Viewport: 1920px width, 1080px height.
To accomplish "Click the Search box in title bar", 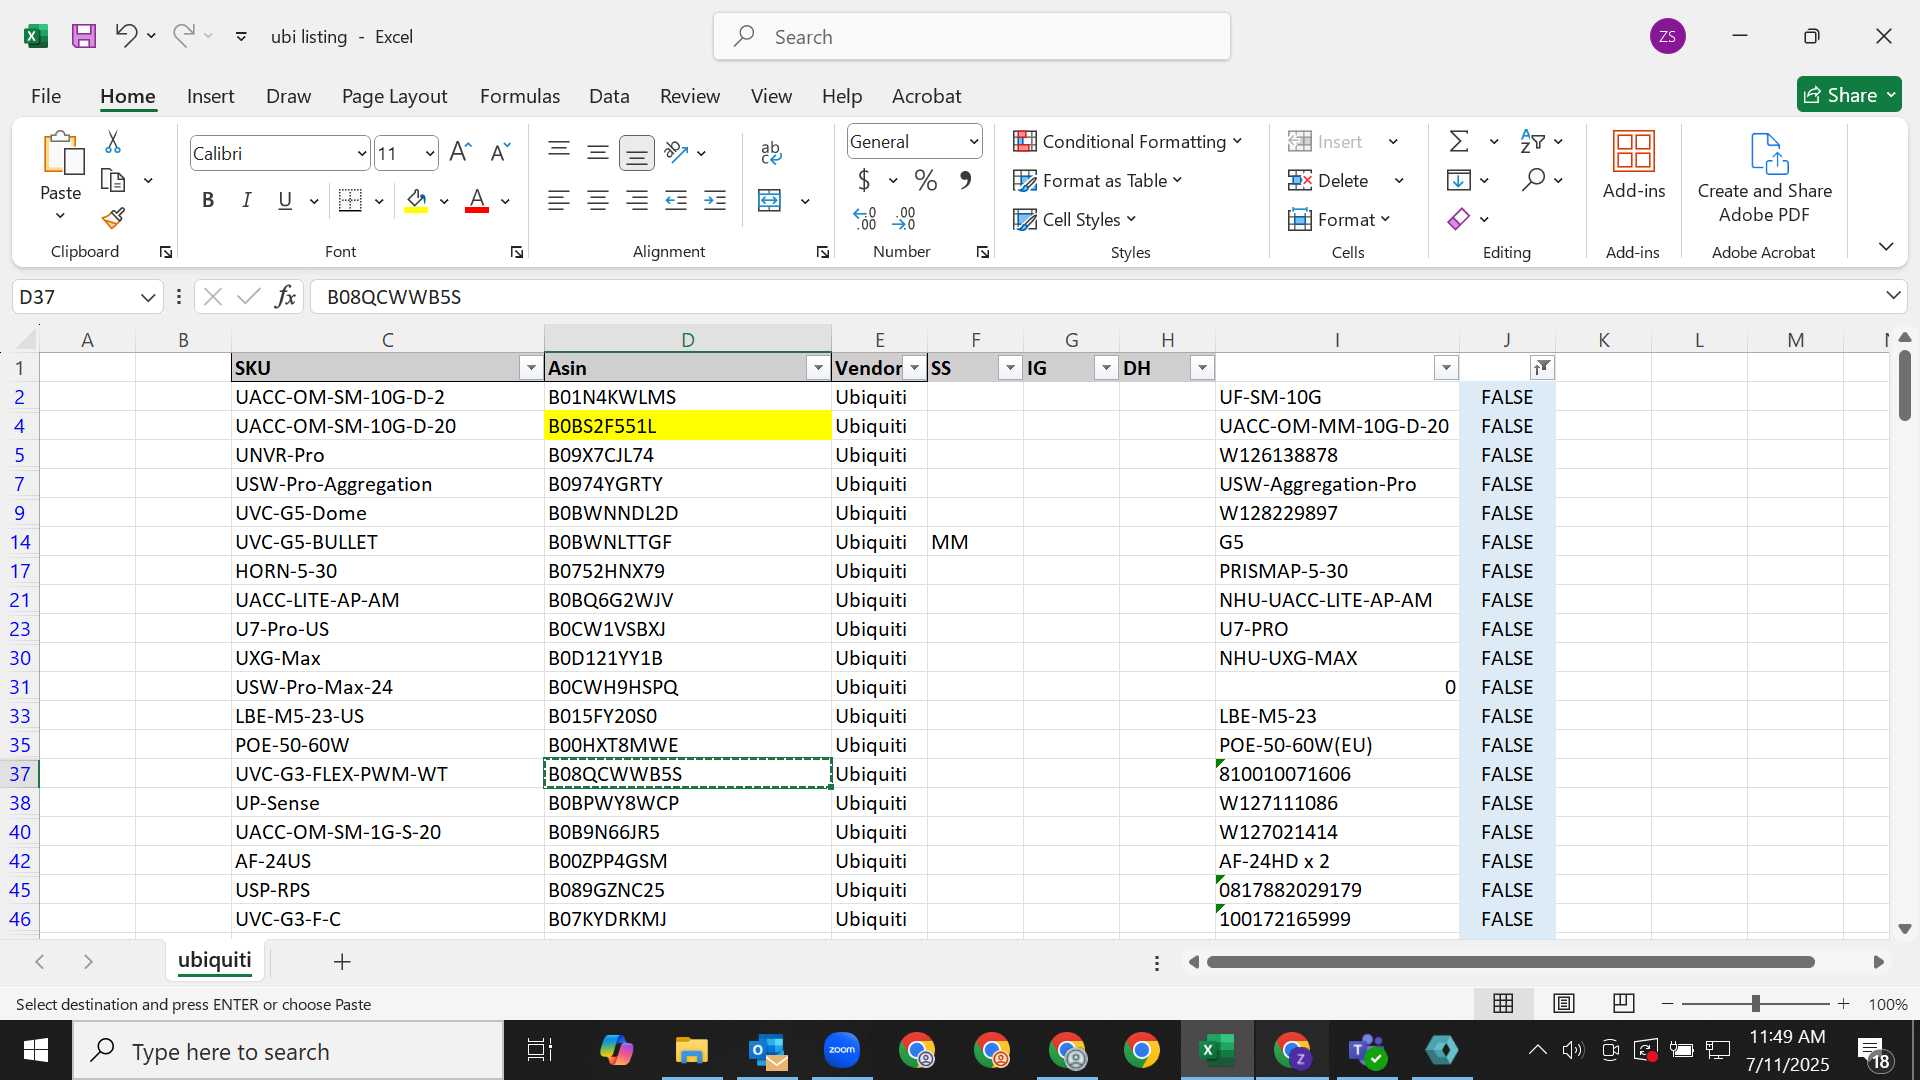I will click(x=972, y=36).
